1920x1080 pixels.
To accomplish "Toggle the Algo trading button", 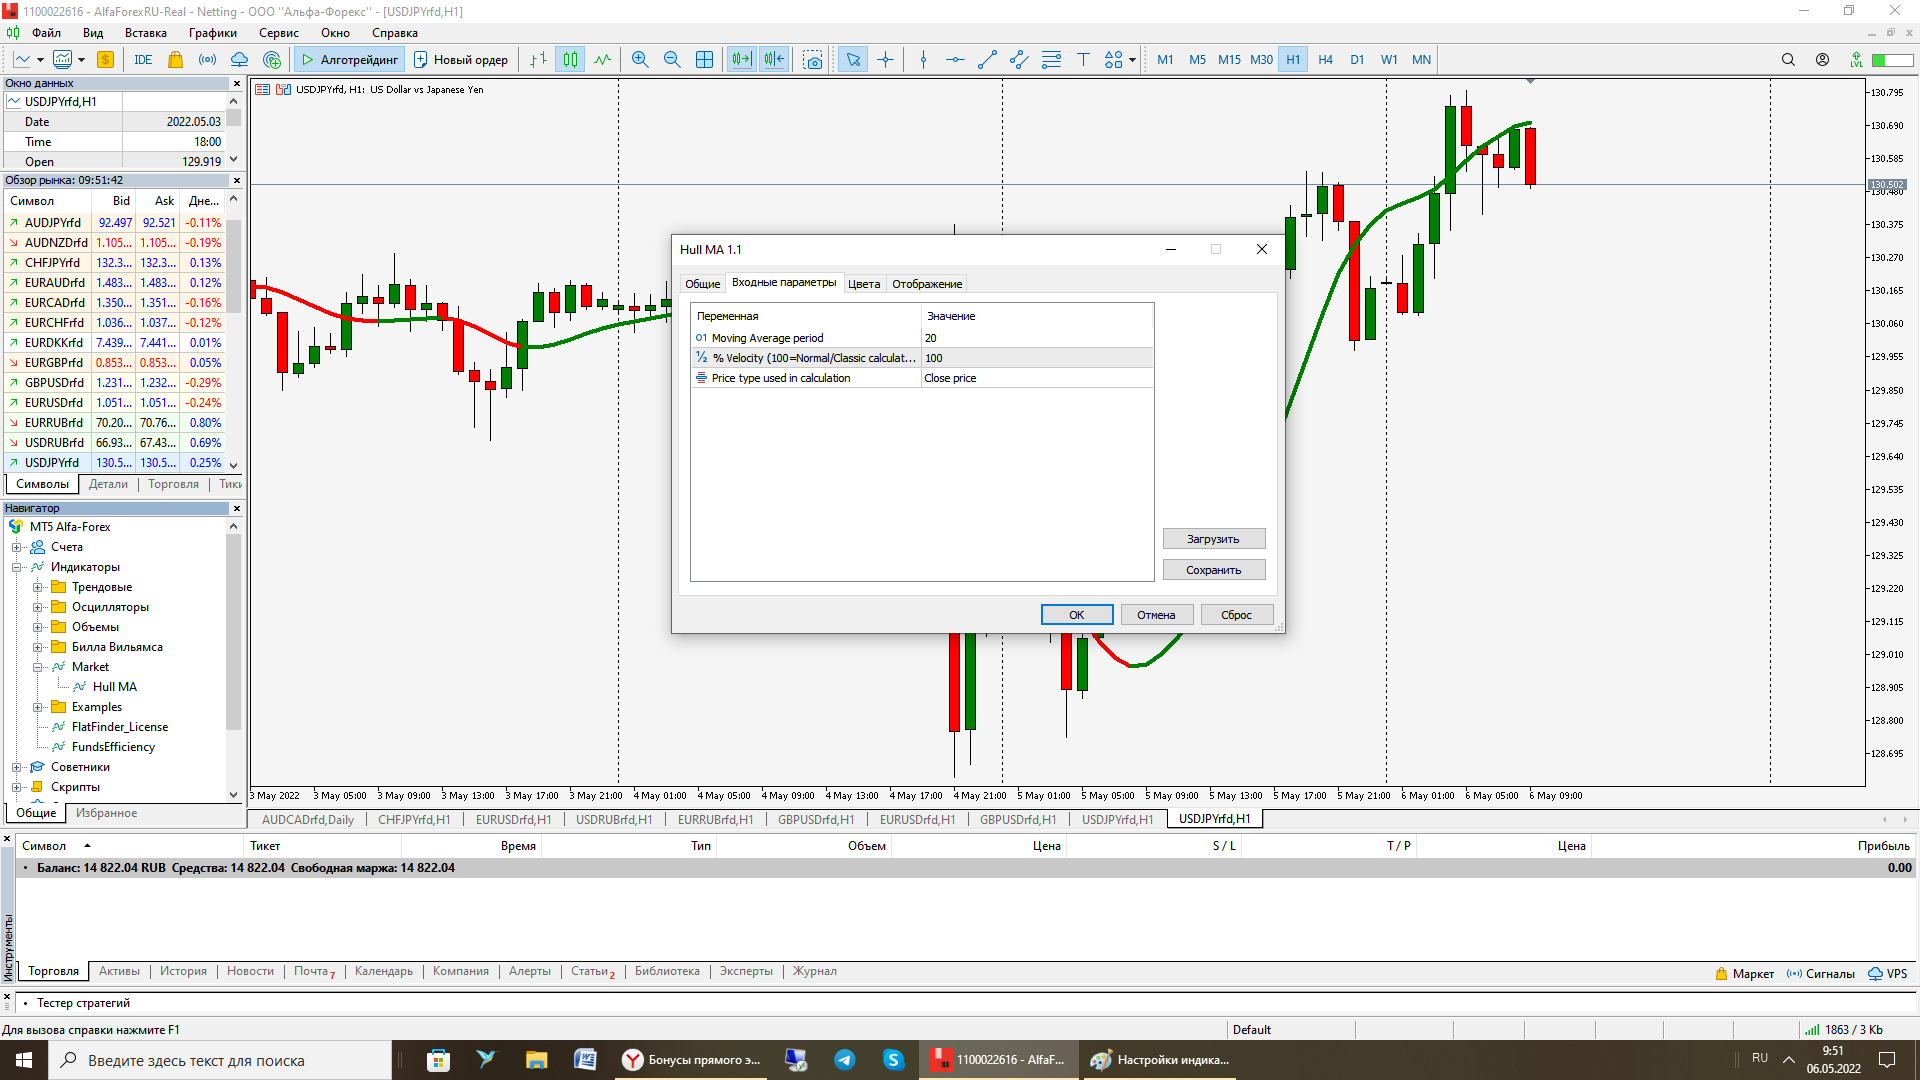I will 349,60.
